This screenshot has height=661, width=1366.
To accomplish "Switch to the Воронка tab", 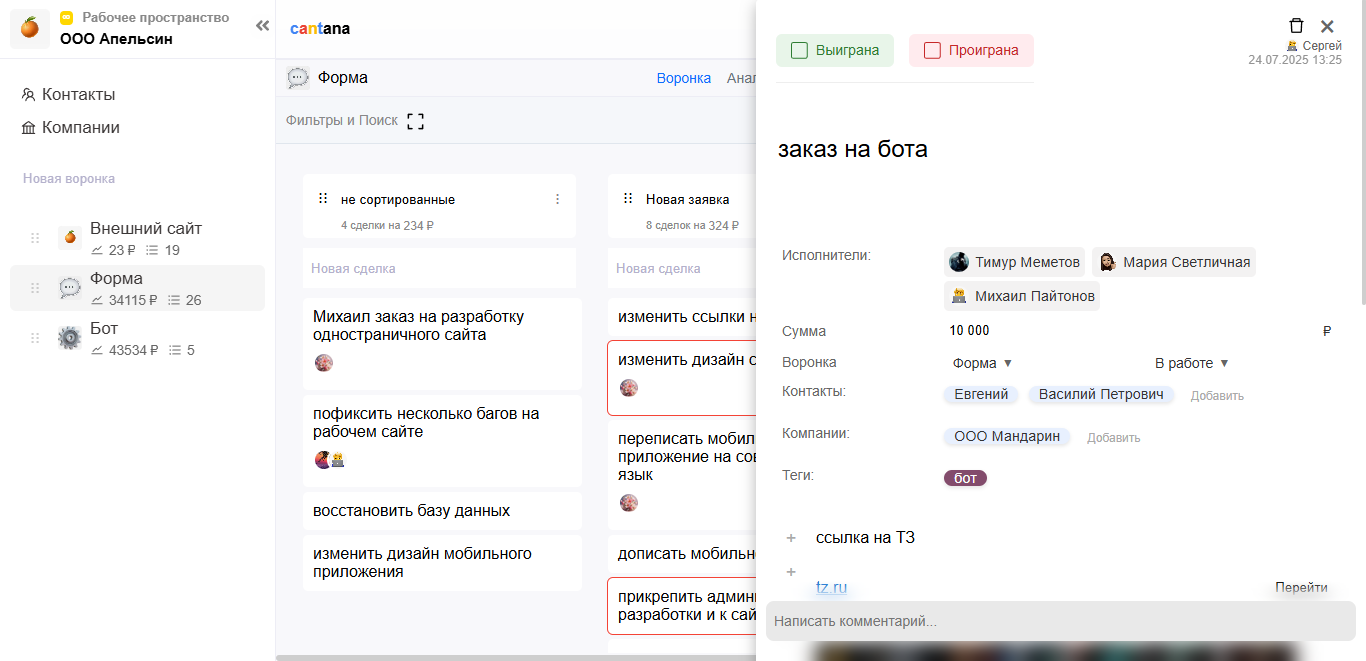I will 684,77.
